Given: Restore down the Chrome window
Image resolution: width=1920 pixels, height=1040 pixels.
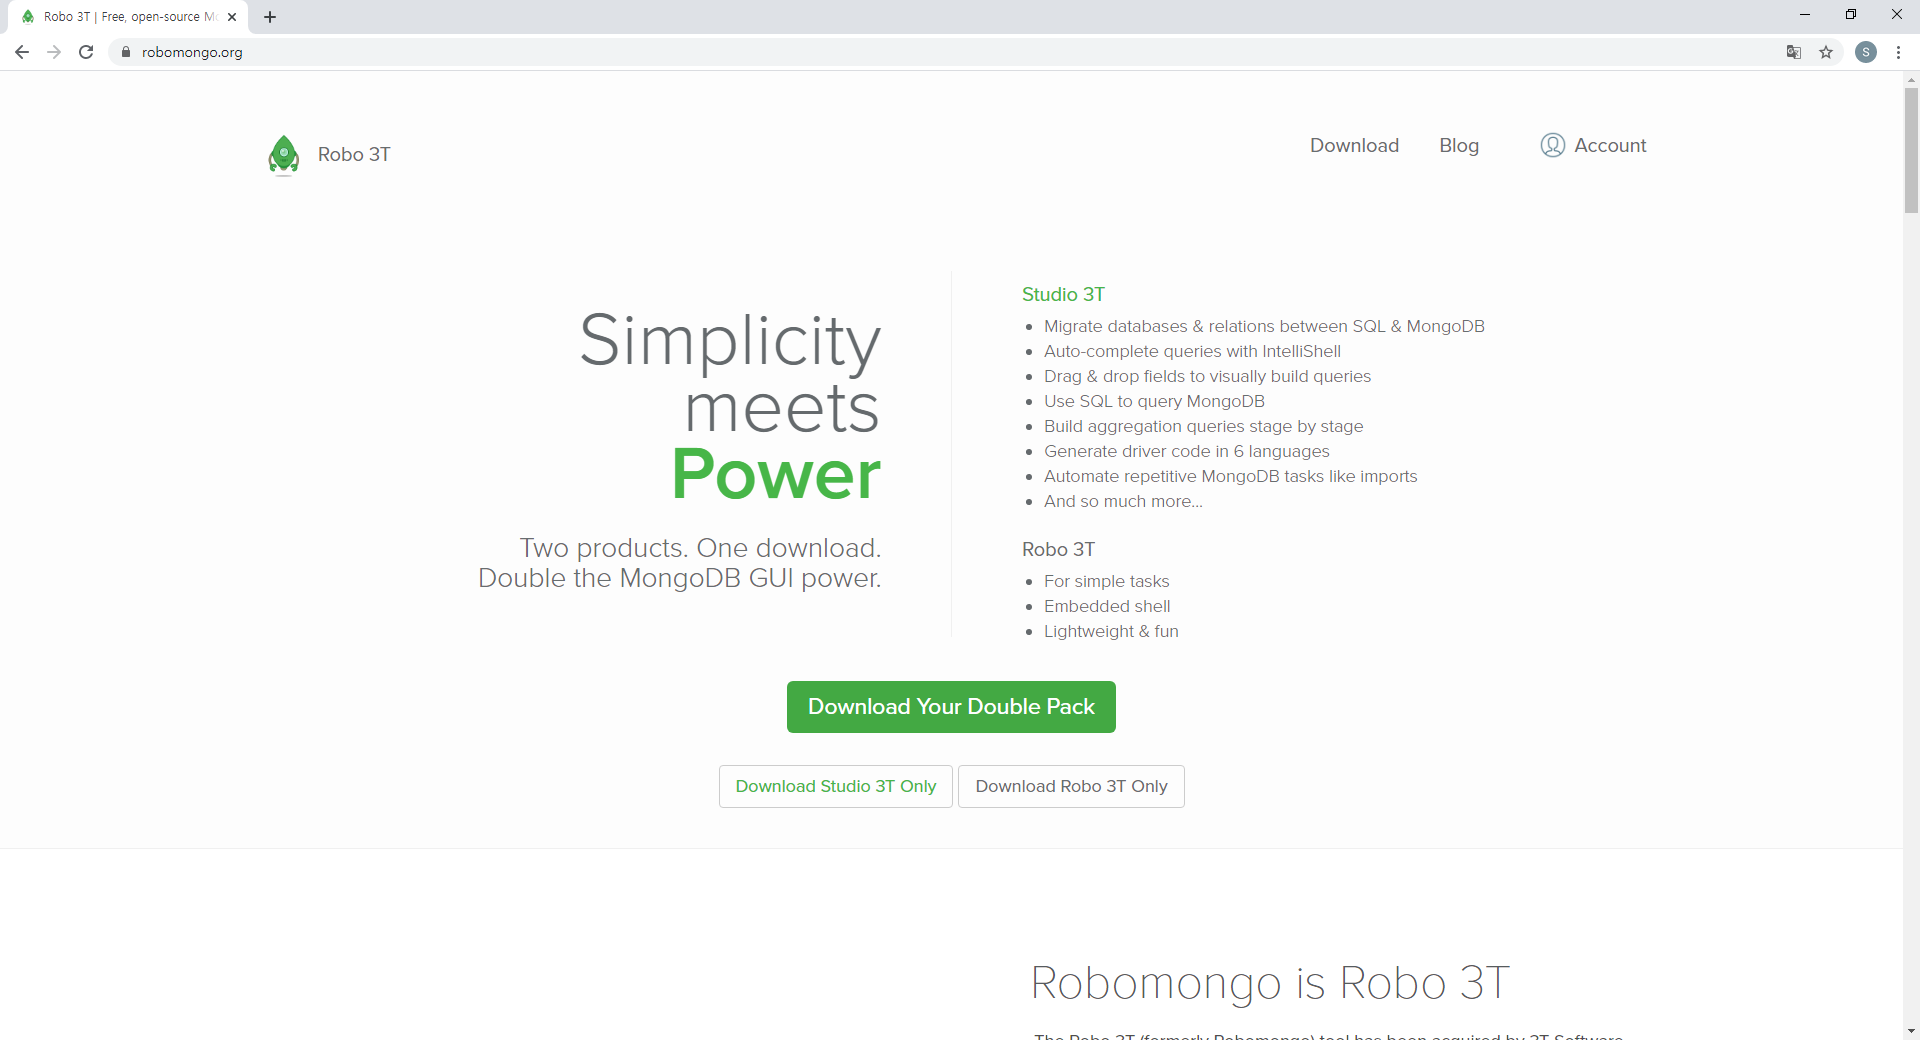Looking at the screenshot, I should click(1851, 15).
